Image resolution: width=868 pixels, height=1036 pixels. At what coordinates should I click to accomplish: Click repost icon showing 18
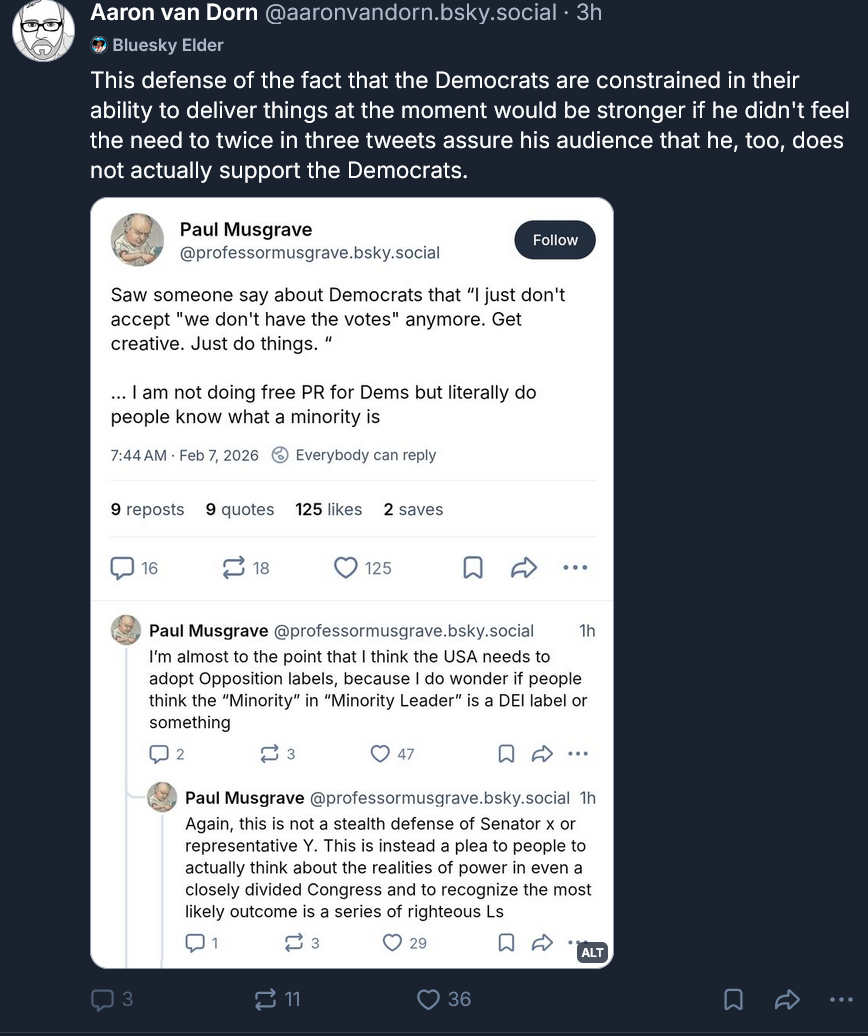234,568
